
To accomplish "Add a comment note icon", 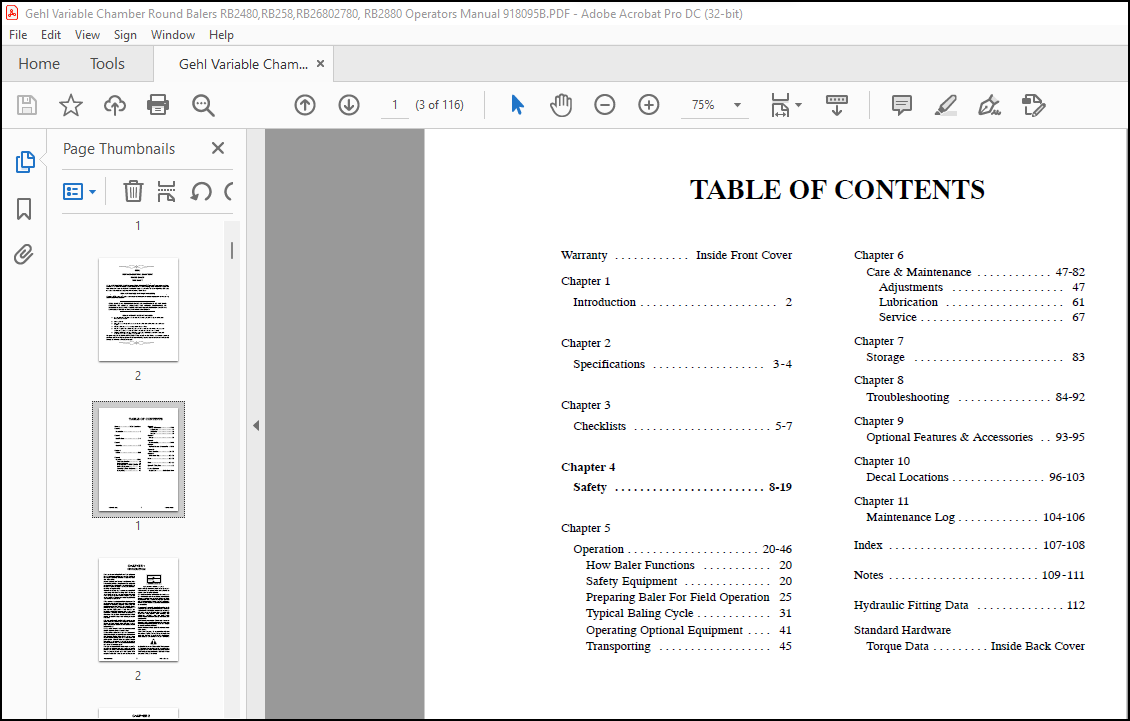I will click(x=902, y=105).
